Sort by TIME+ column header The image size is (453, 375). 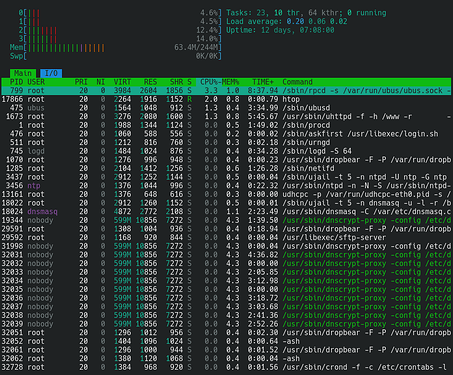click(263, 82)
